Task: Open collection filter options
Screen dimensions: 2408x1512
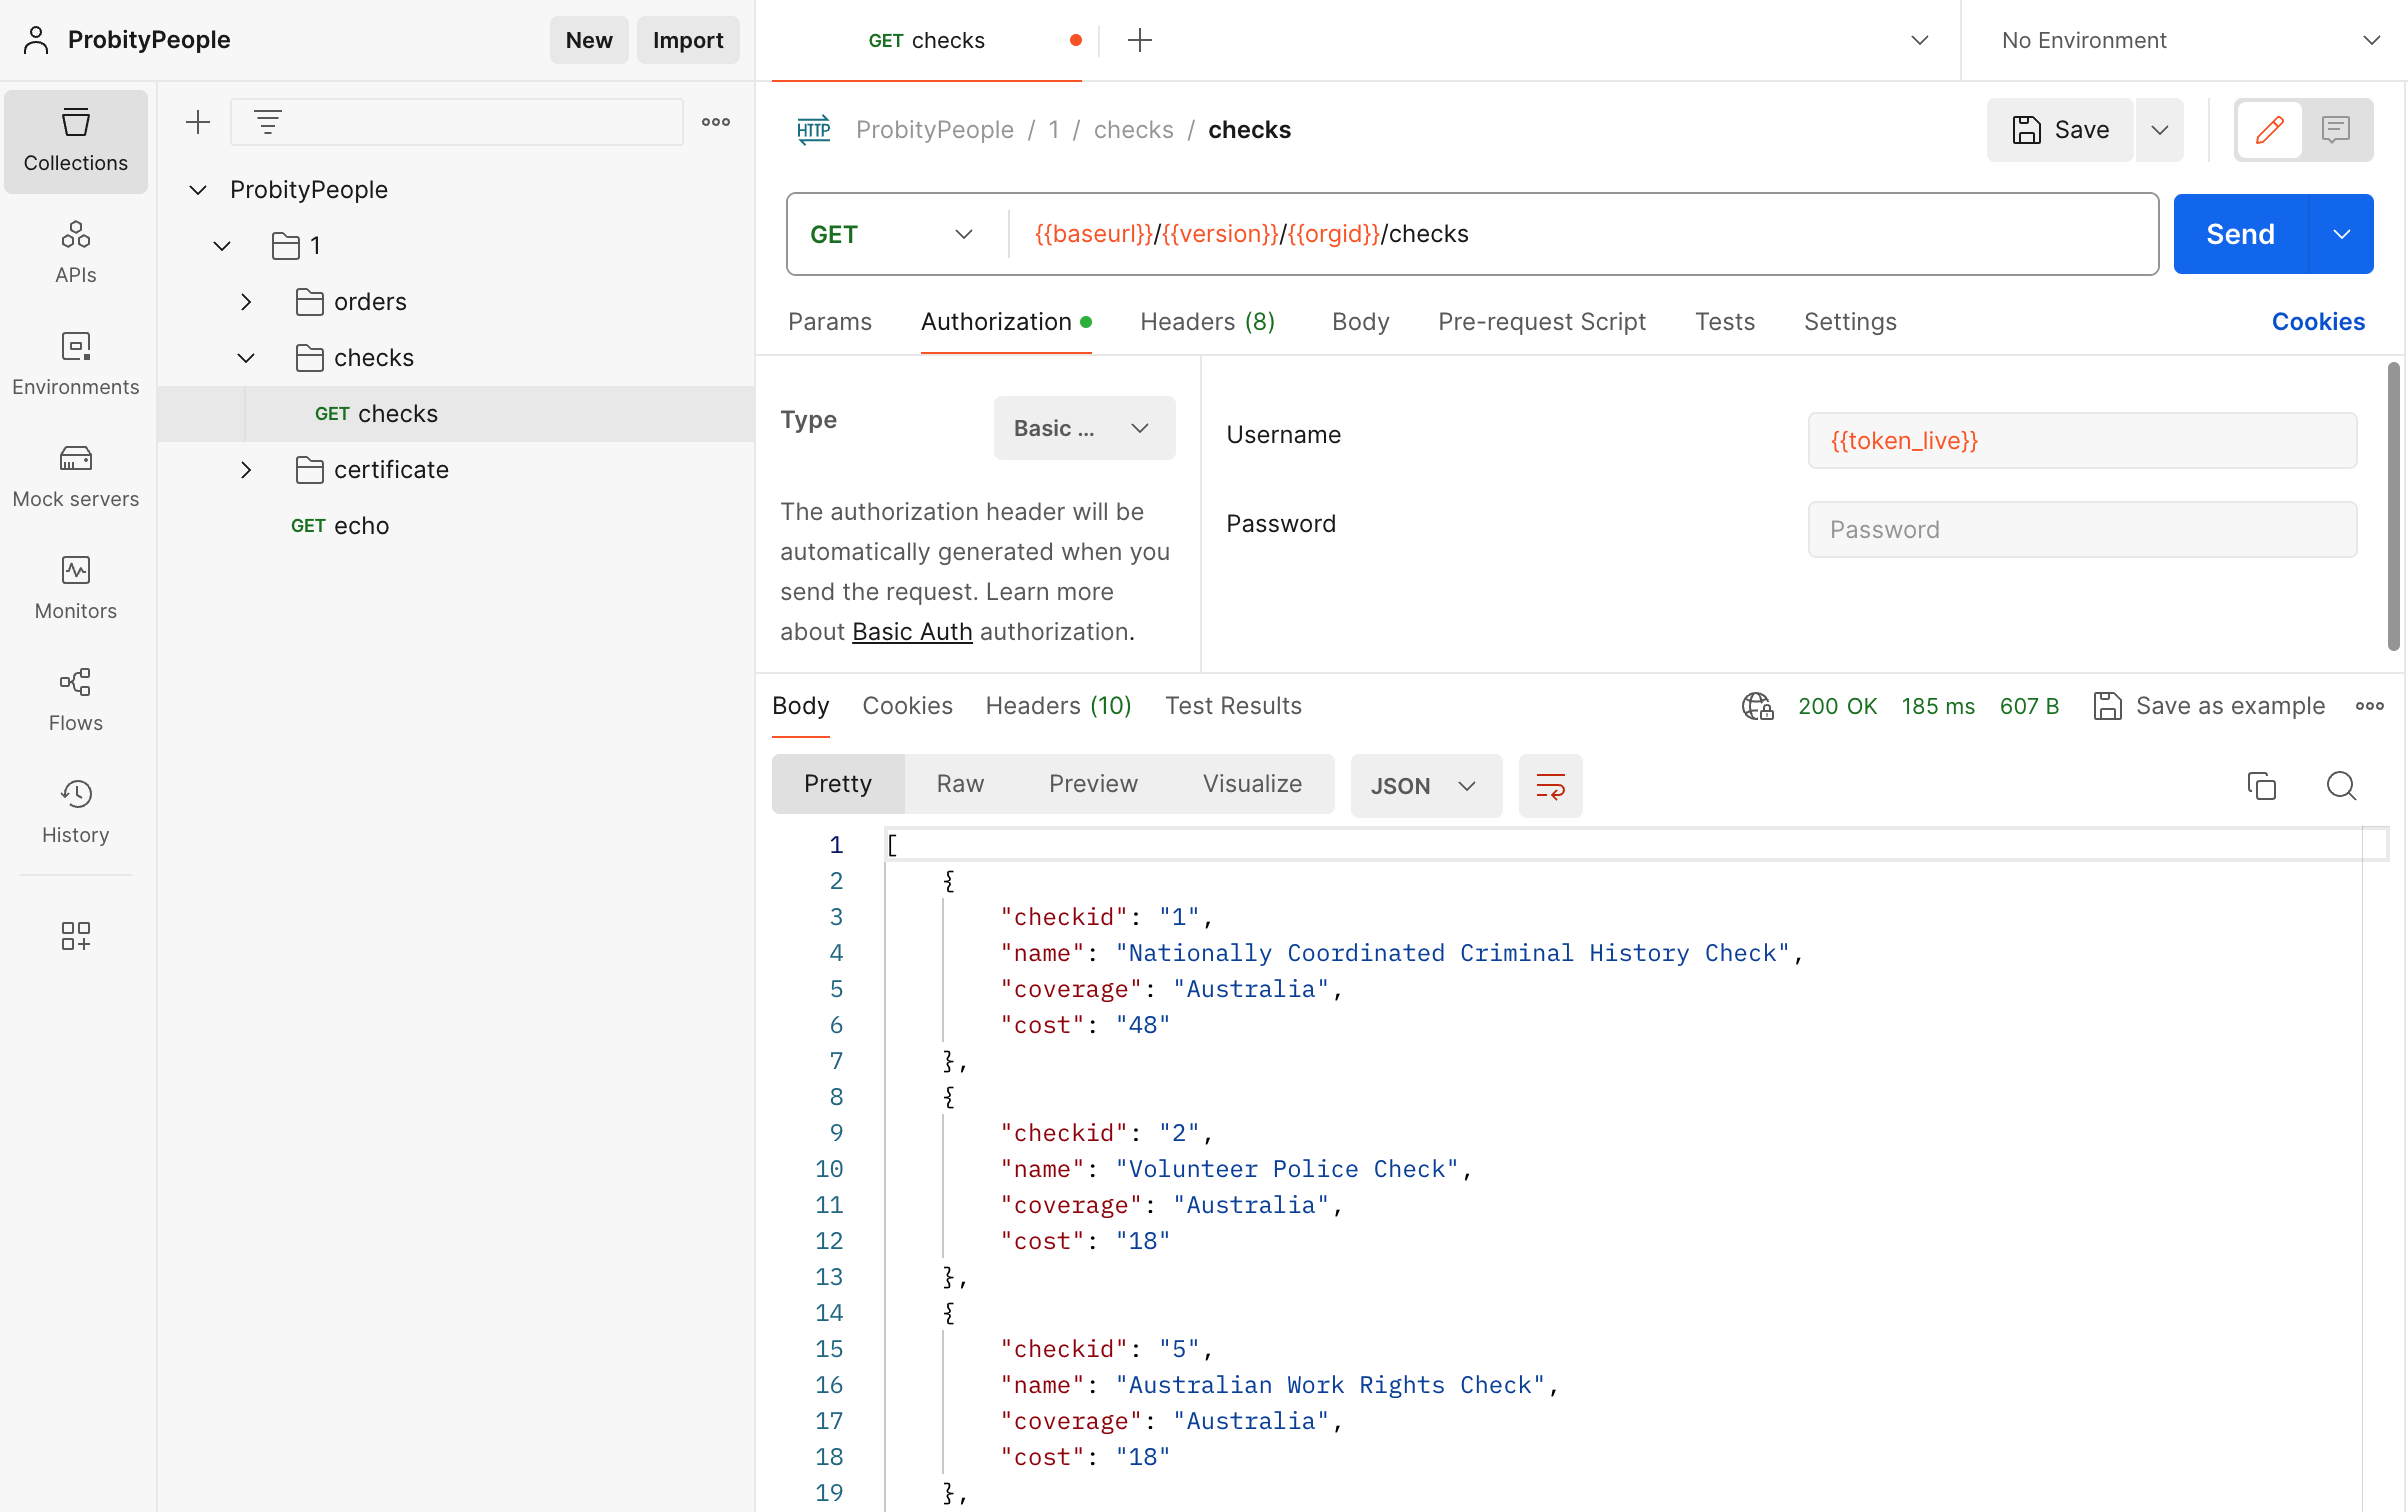Action: point(266,121)
